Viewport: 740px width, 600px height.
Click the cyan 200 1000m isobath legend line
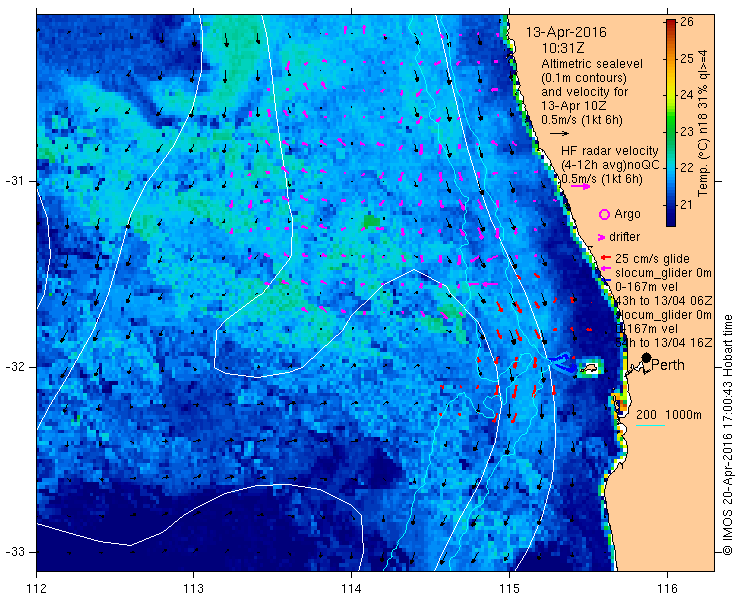pyautogui.click(x=650, y=425)
